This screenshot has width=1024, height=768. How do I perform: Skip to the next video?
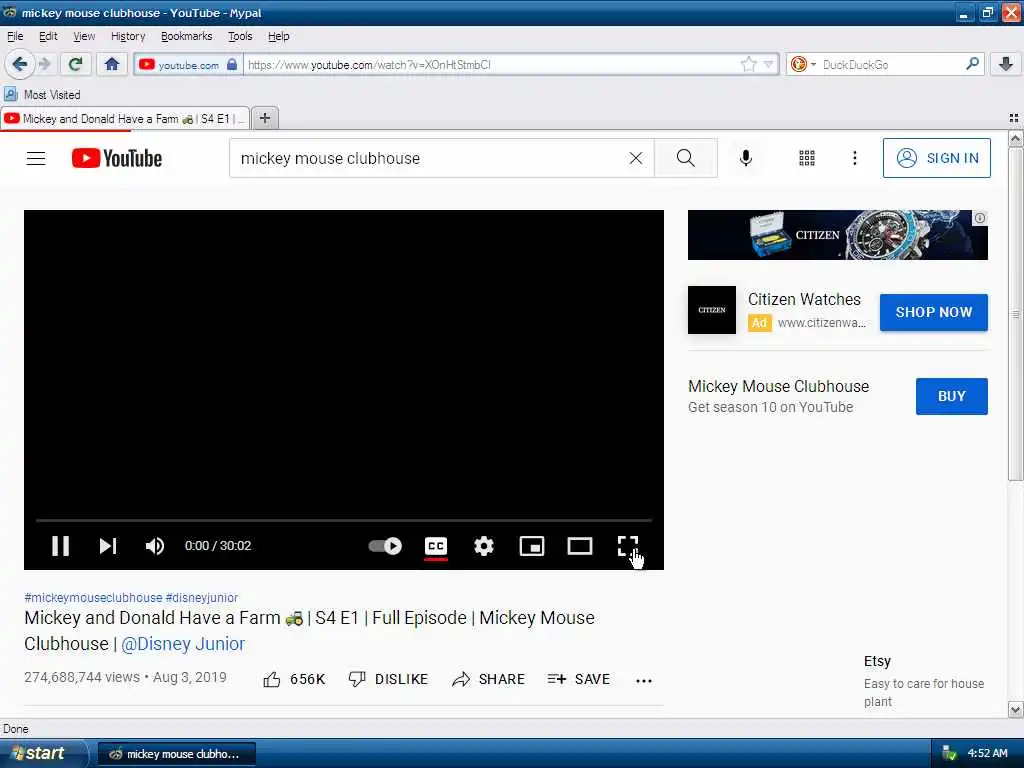point(108,546)
